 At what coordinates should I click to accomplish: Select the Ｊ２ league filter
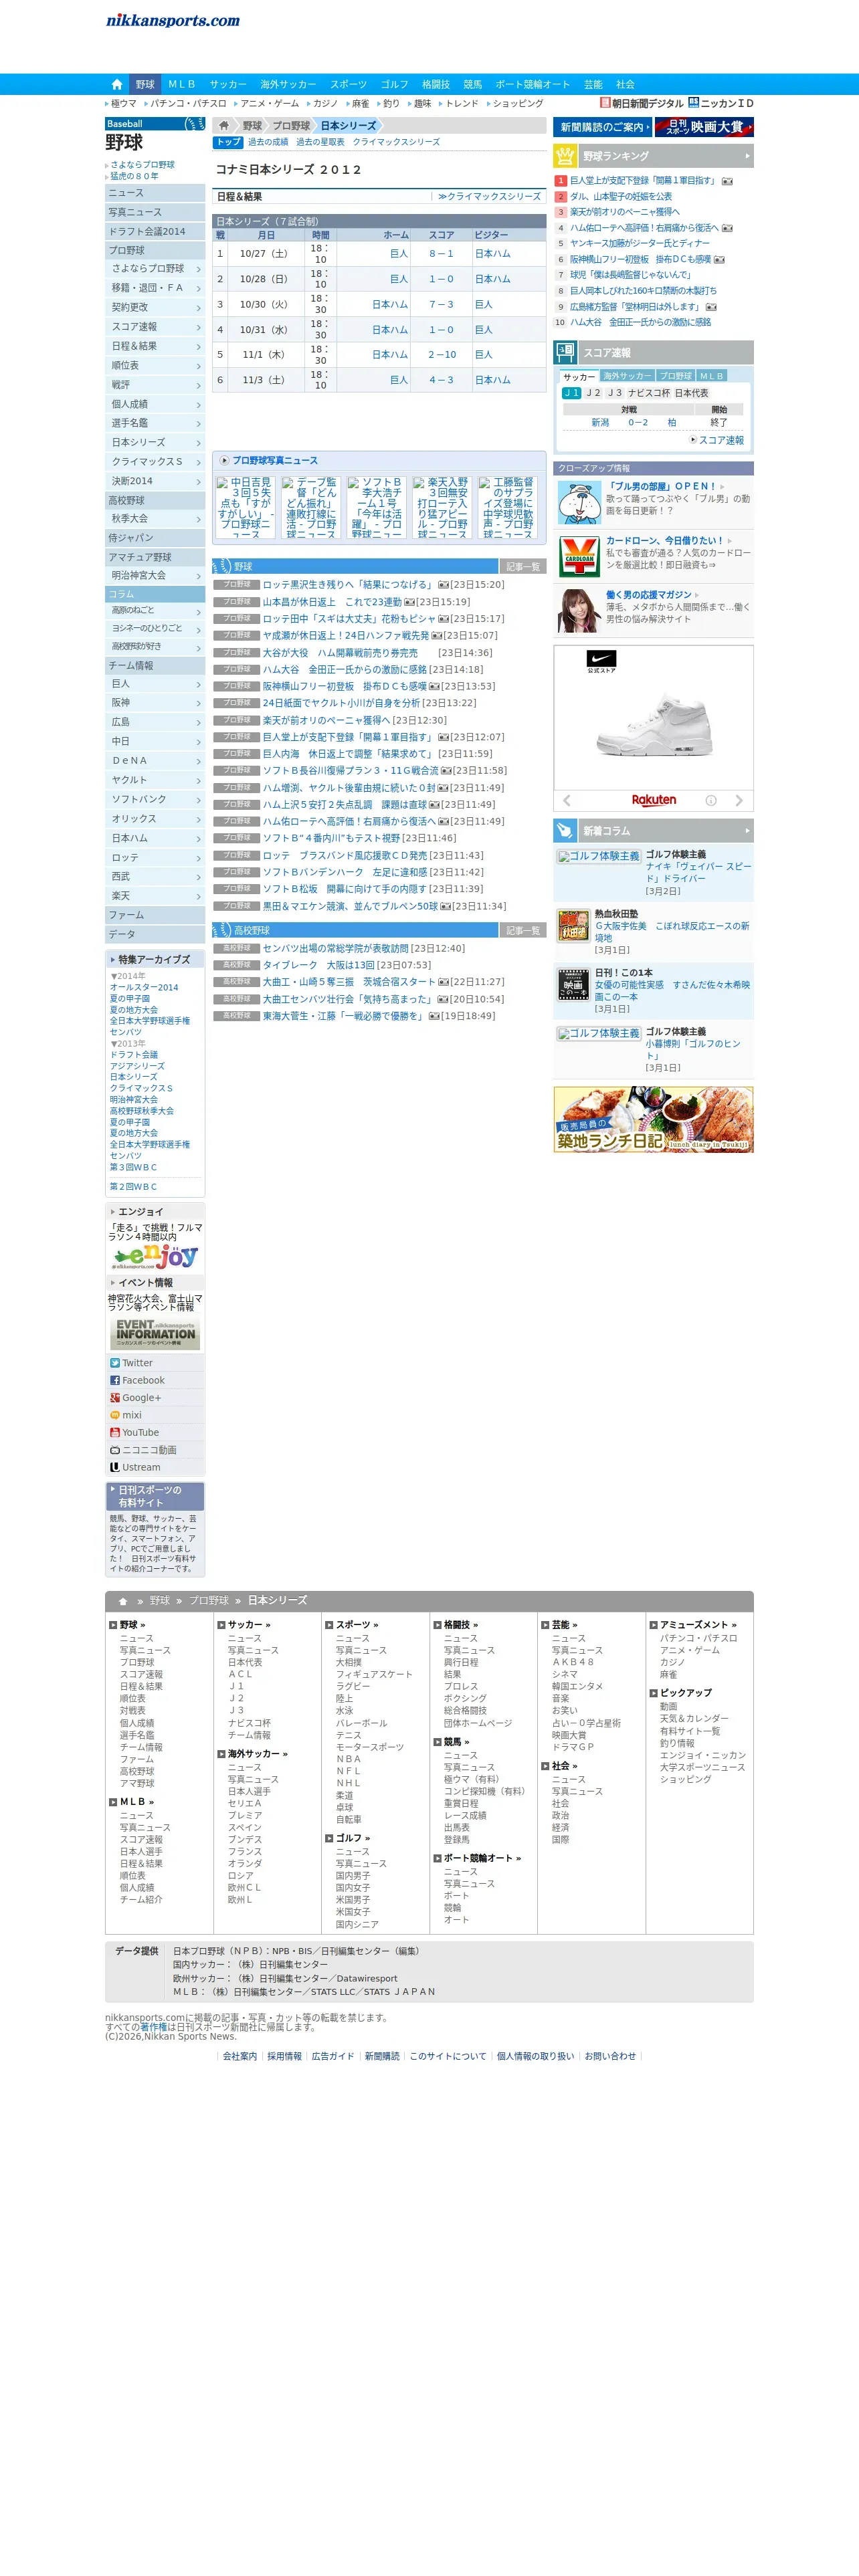click(594, 393)
